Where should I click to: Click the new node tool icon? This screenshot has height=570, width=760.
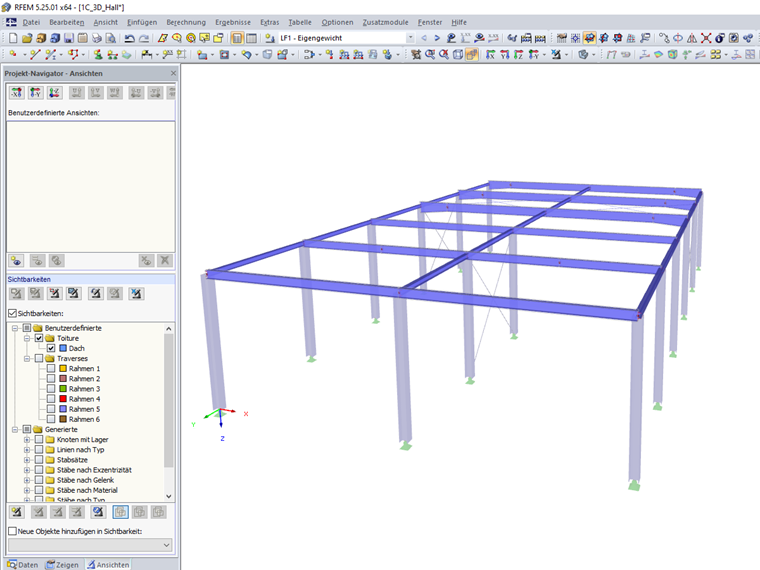[x=13, y=54]
